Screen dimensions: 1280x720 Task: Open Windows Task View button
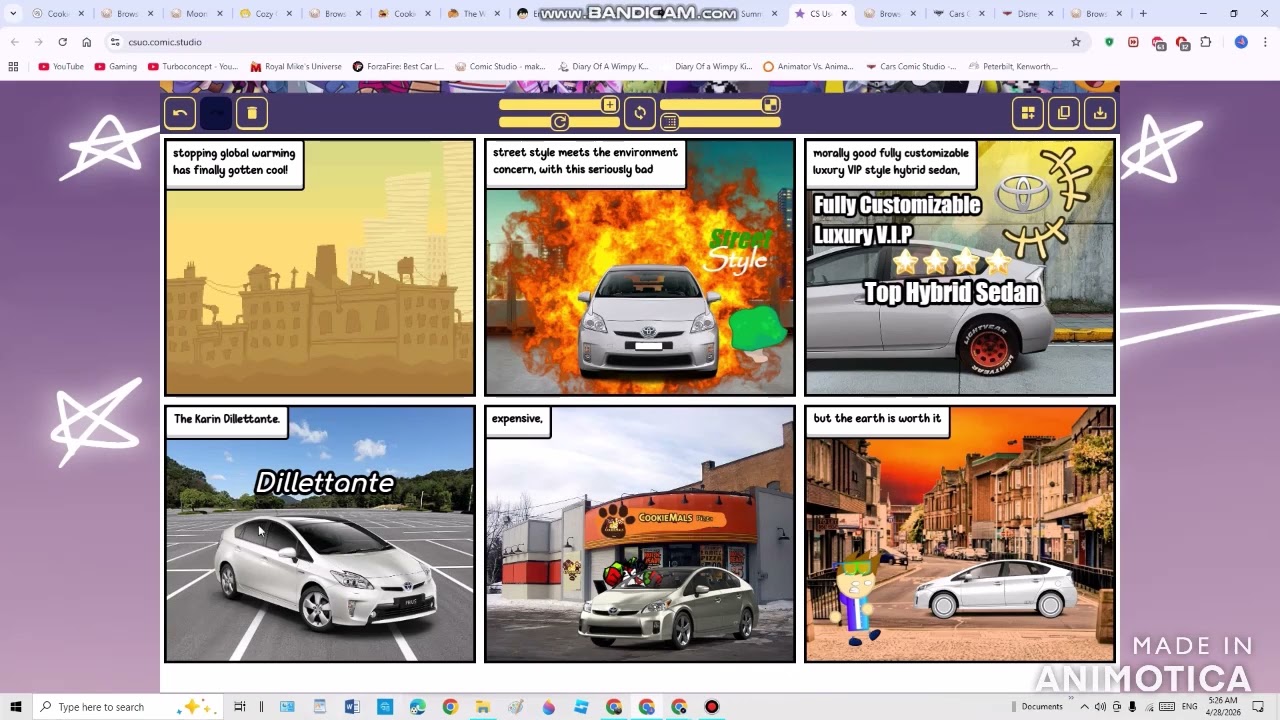240,707
